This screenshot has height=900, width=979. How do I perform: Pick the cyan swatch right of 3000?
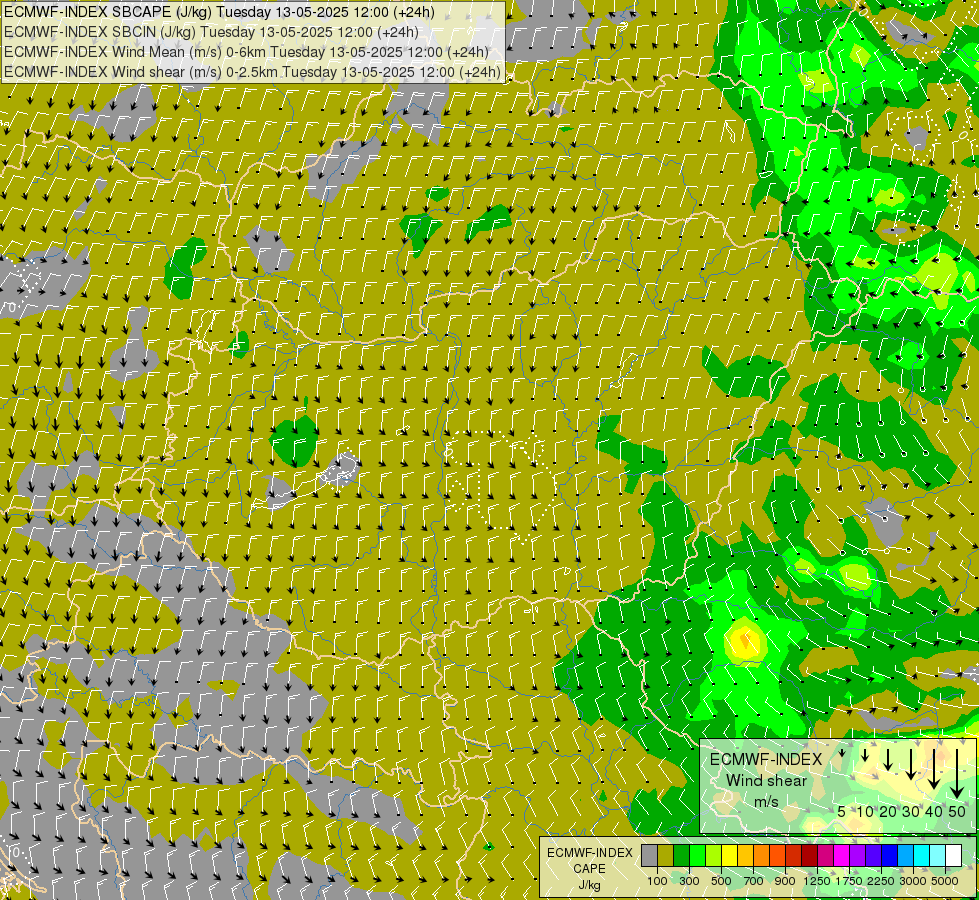coord(922,855)
